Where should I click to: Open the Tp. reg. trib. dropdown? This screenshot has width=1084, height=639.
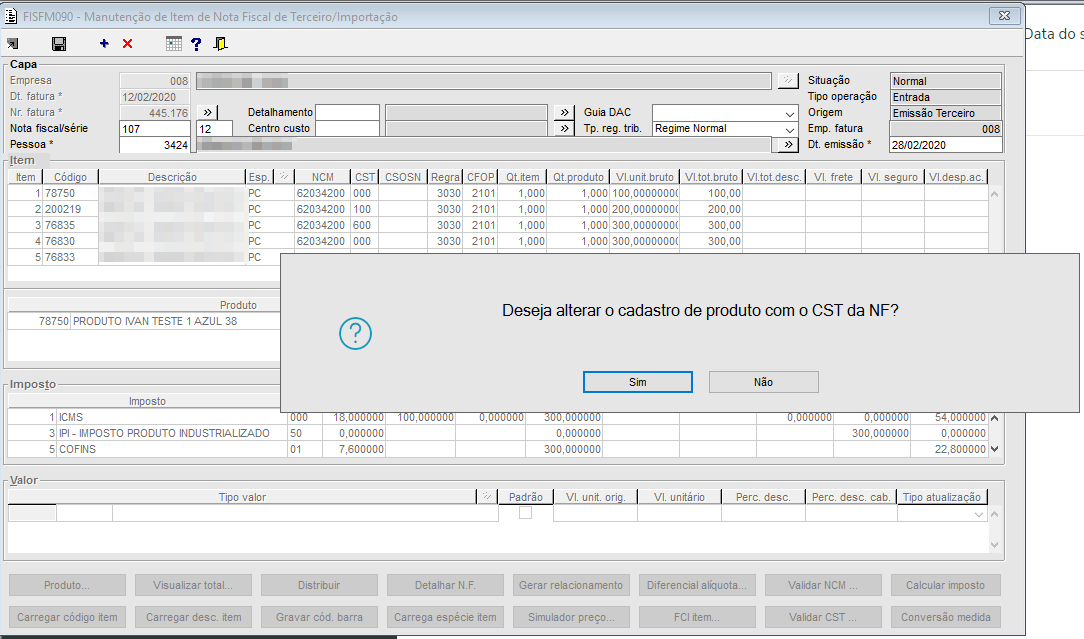(x=790, y=129)
